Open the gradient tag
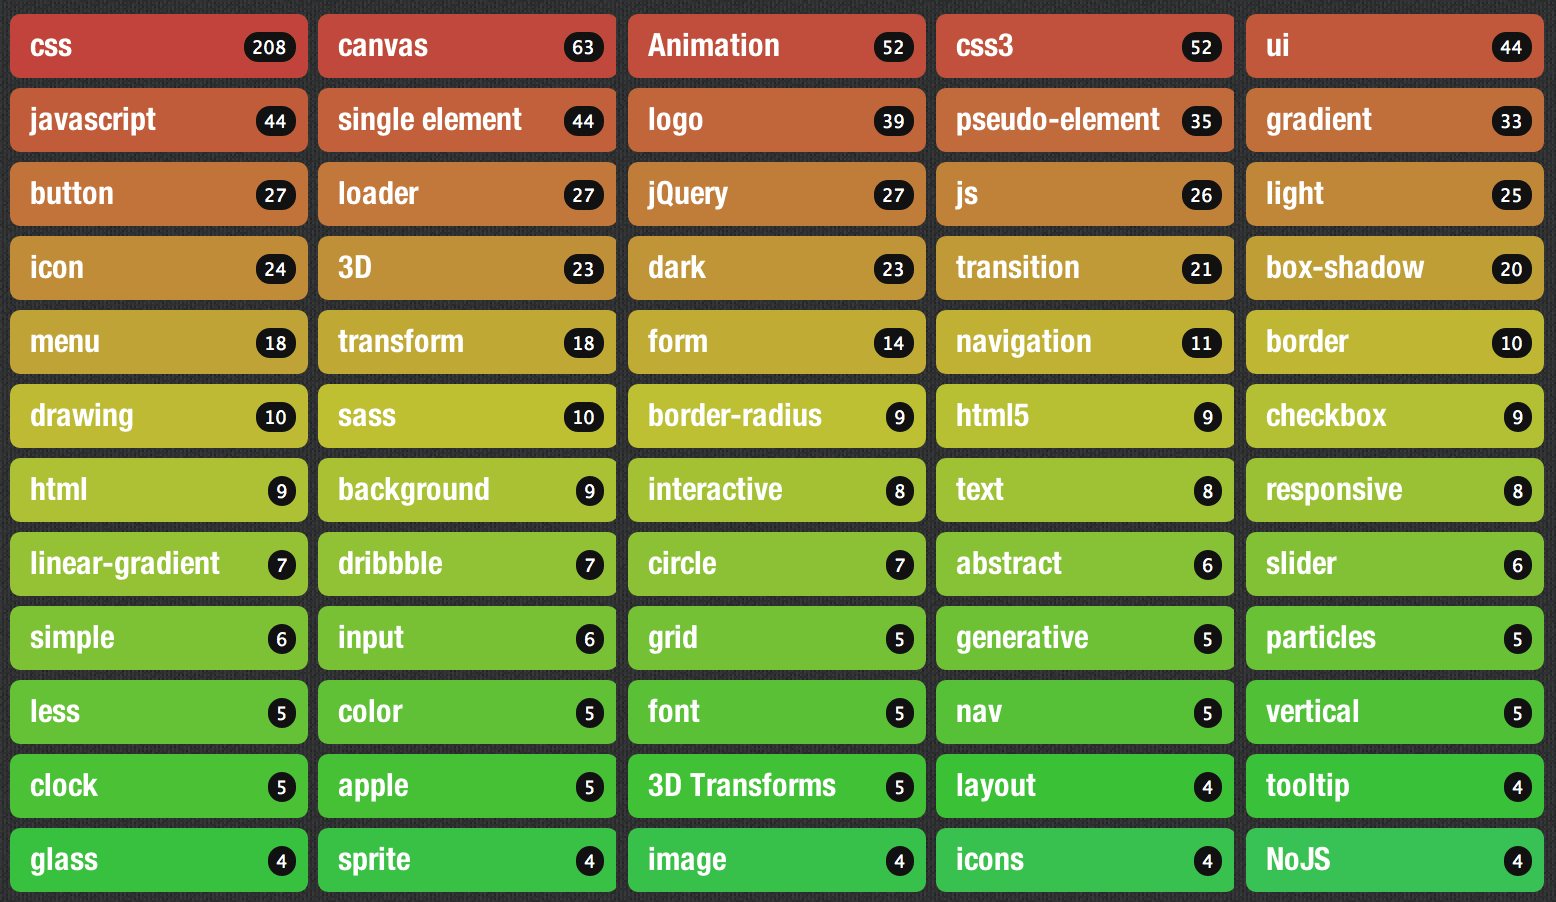 [x=1394, y=120]
